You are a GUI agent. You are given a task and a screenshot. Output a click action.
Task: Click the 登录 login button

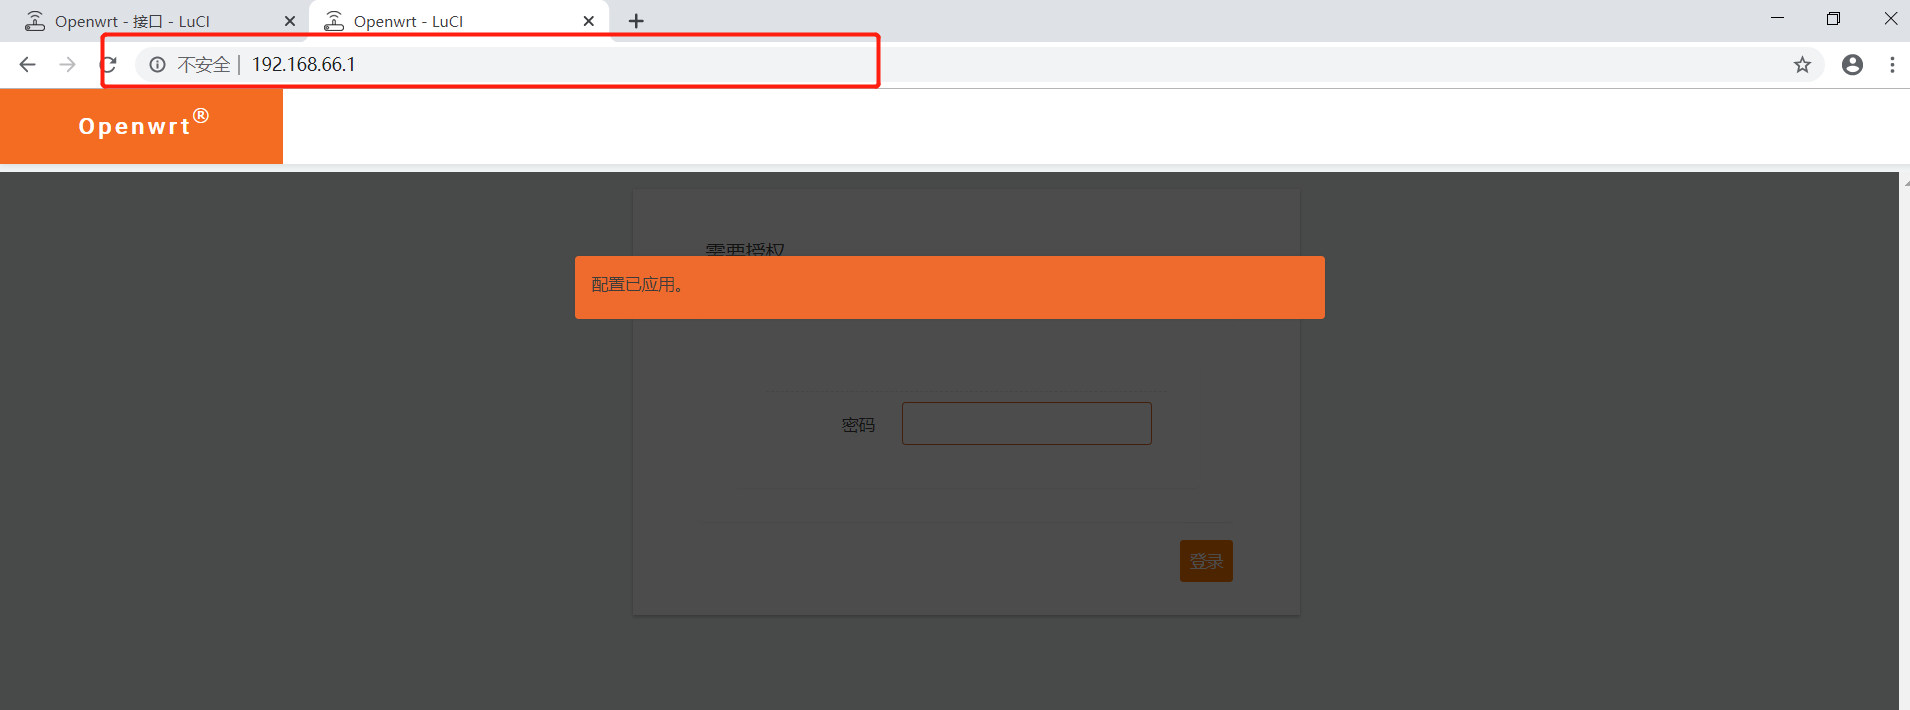1206,561
